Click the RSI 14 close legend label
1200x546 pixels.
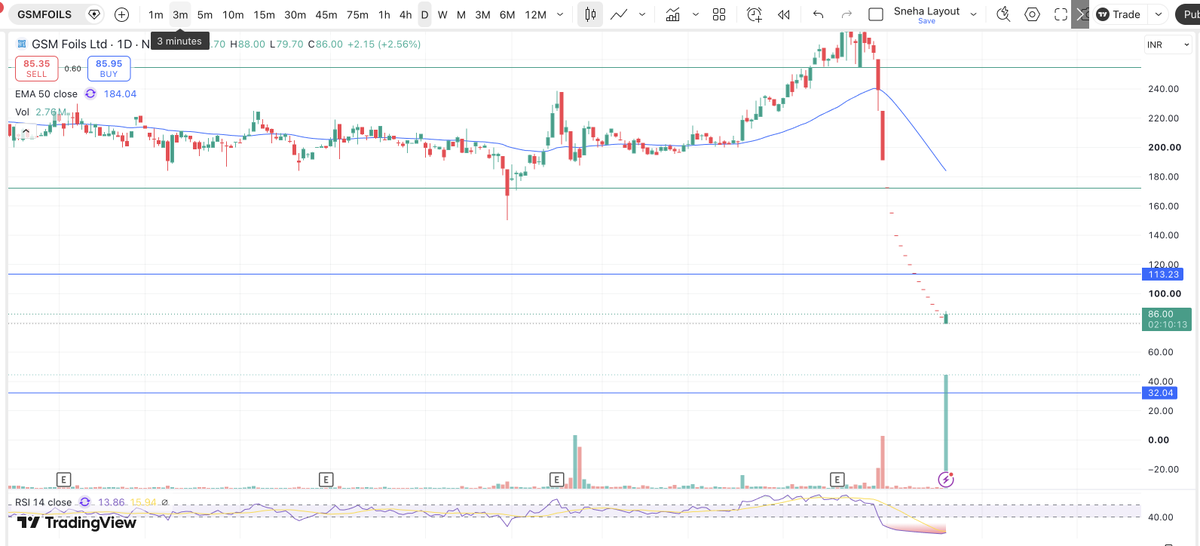[43, 502]
